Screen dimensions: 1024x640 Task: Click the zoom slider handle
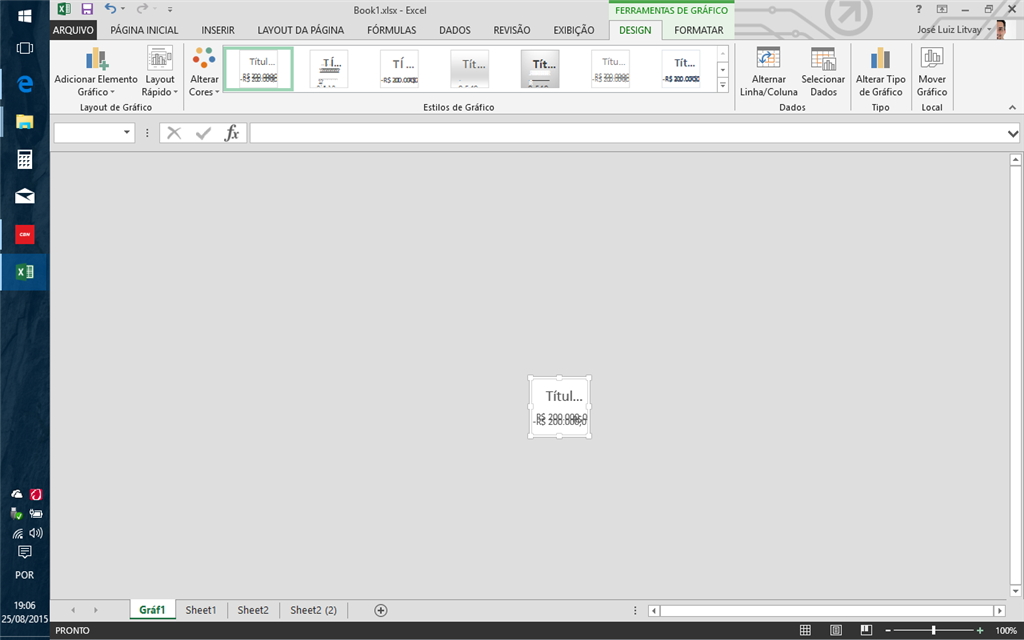click(934, 630)
